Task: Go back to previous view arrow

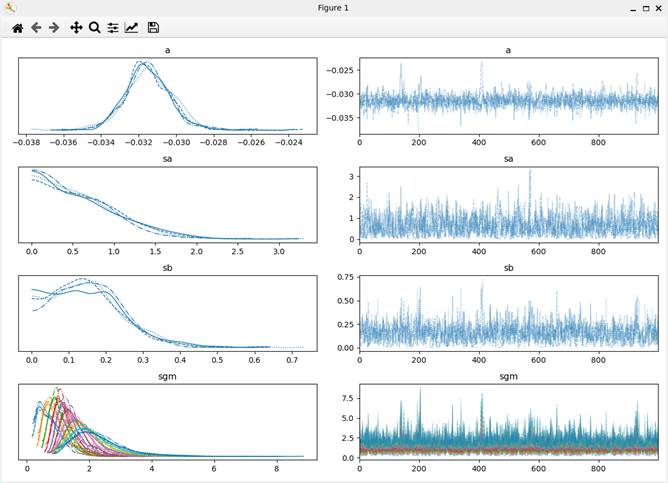Action: (x=36, y=28)
